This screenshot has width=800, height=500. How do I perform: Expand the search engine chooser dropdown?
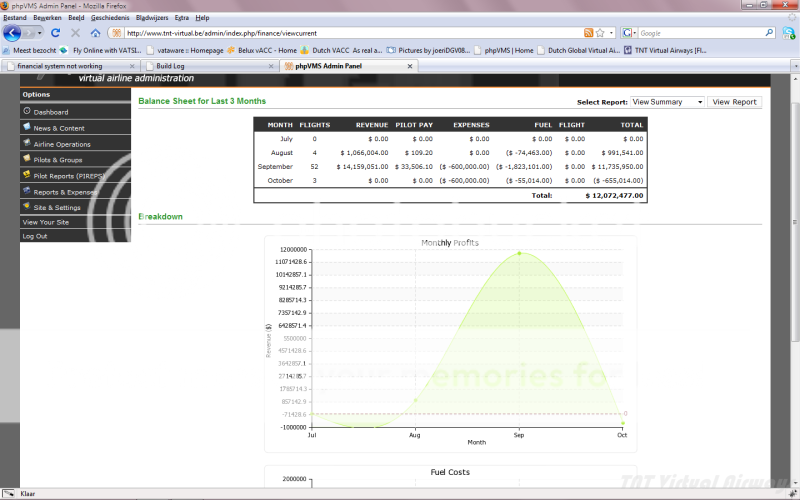tap(629, 33)
